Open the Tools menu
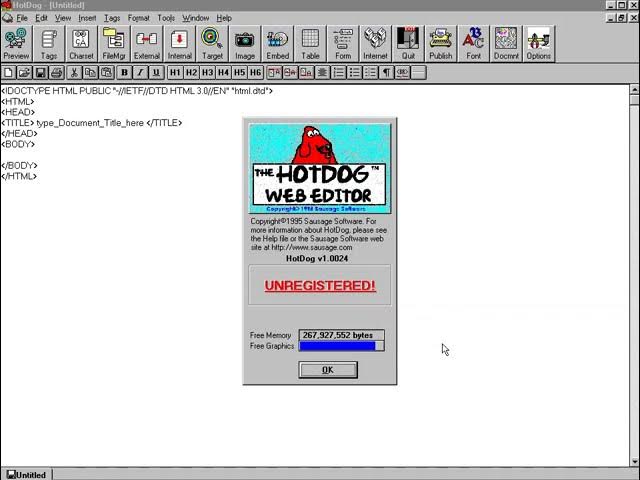640x480 pixels. (166, 18)
